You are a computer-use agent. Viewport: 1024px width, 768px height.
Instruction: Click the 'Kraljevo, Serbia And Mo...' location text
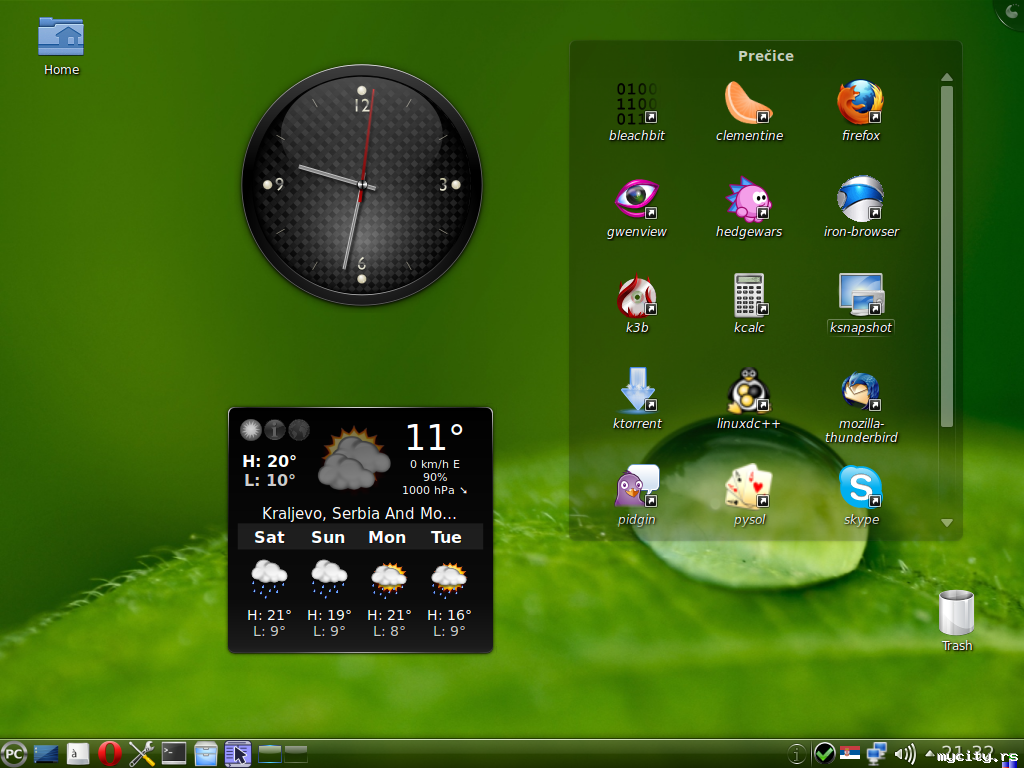pos(359,513)
